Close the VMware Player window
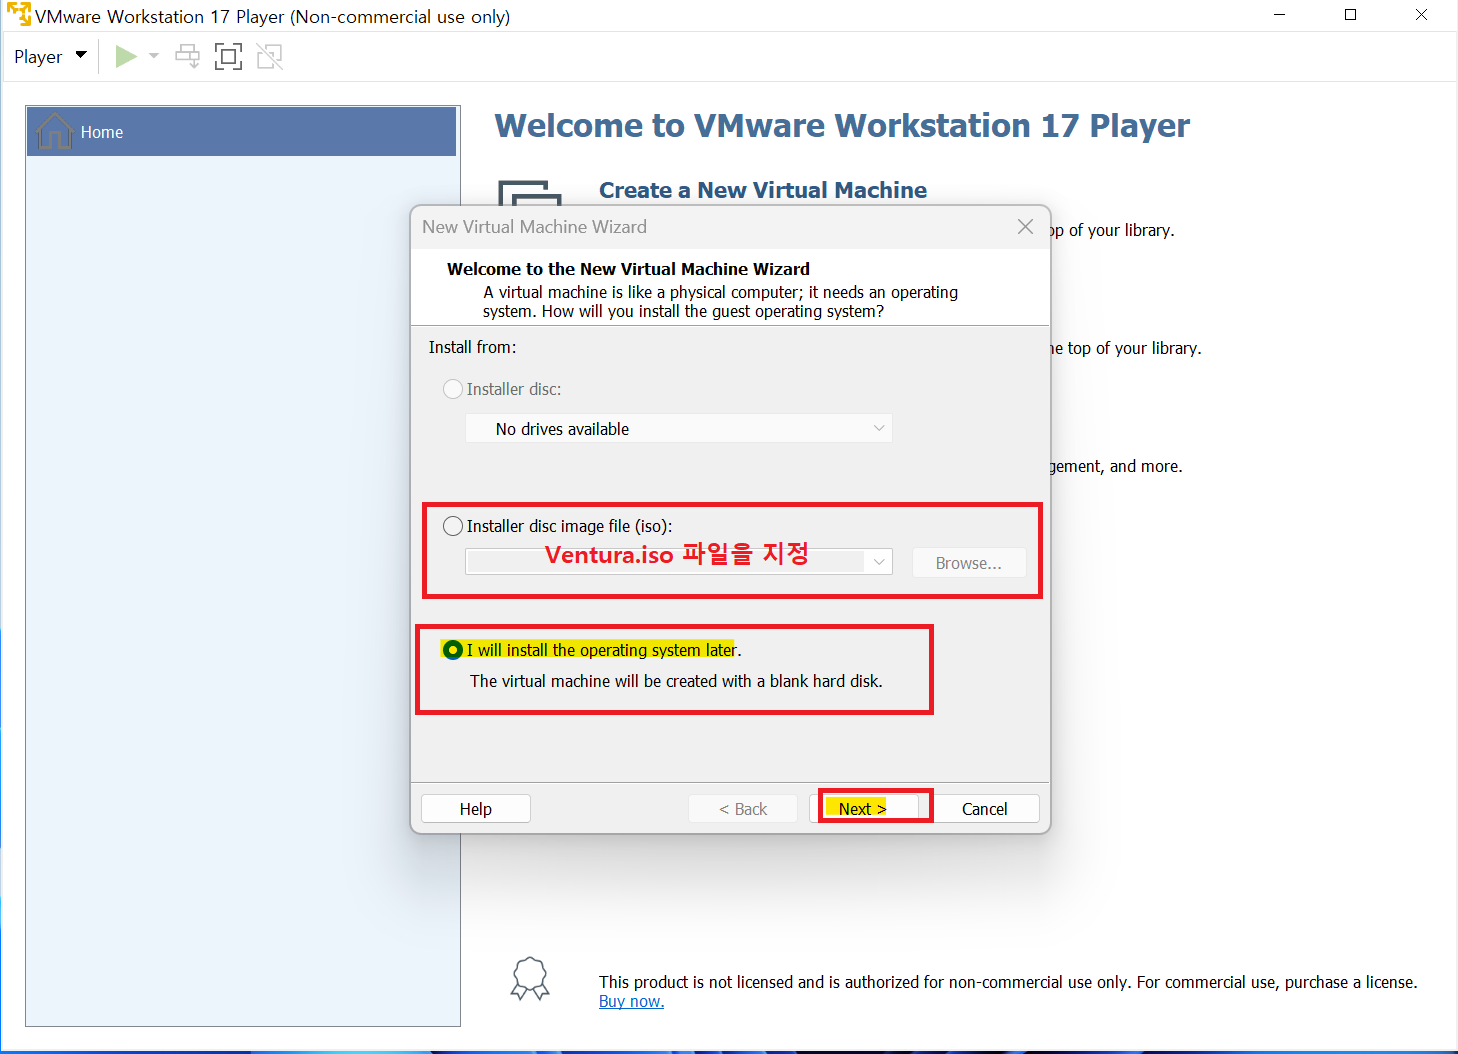 point(1421,15)
